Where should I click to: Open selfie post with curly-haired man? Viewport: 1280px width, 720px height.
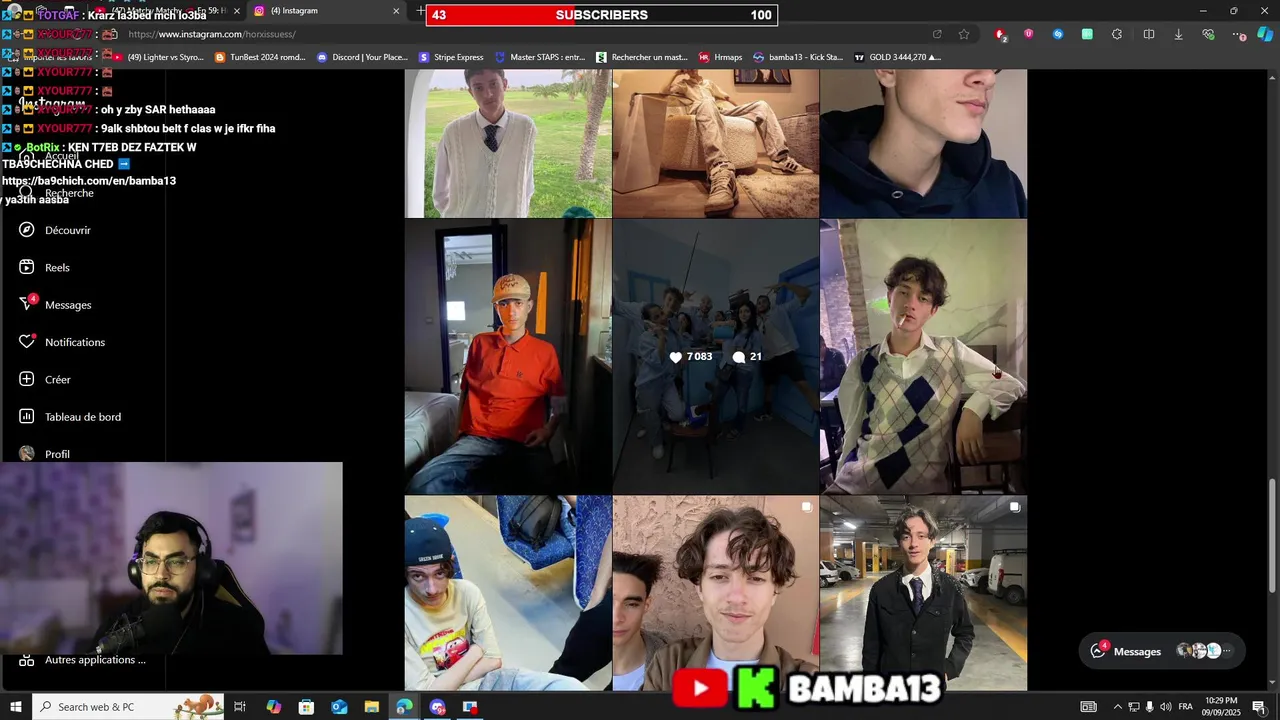click(715, 593)
